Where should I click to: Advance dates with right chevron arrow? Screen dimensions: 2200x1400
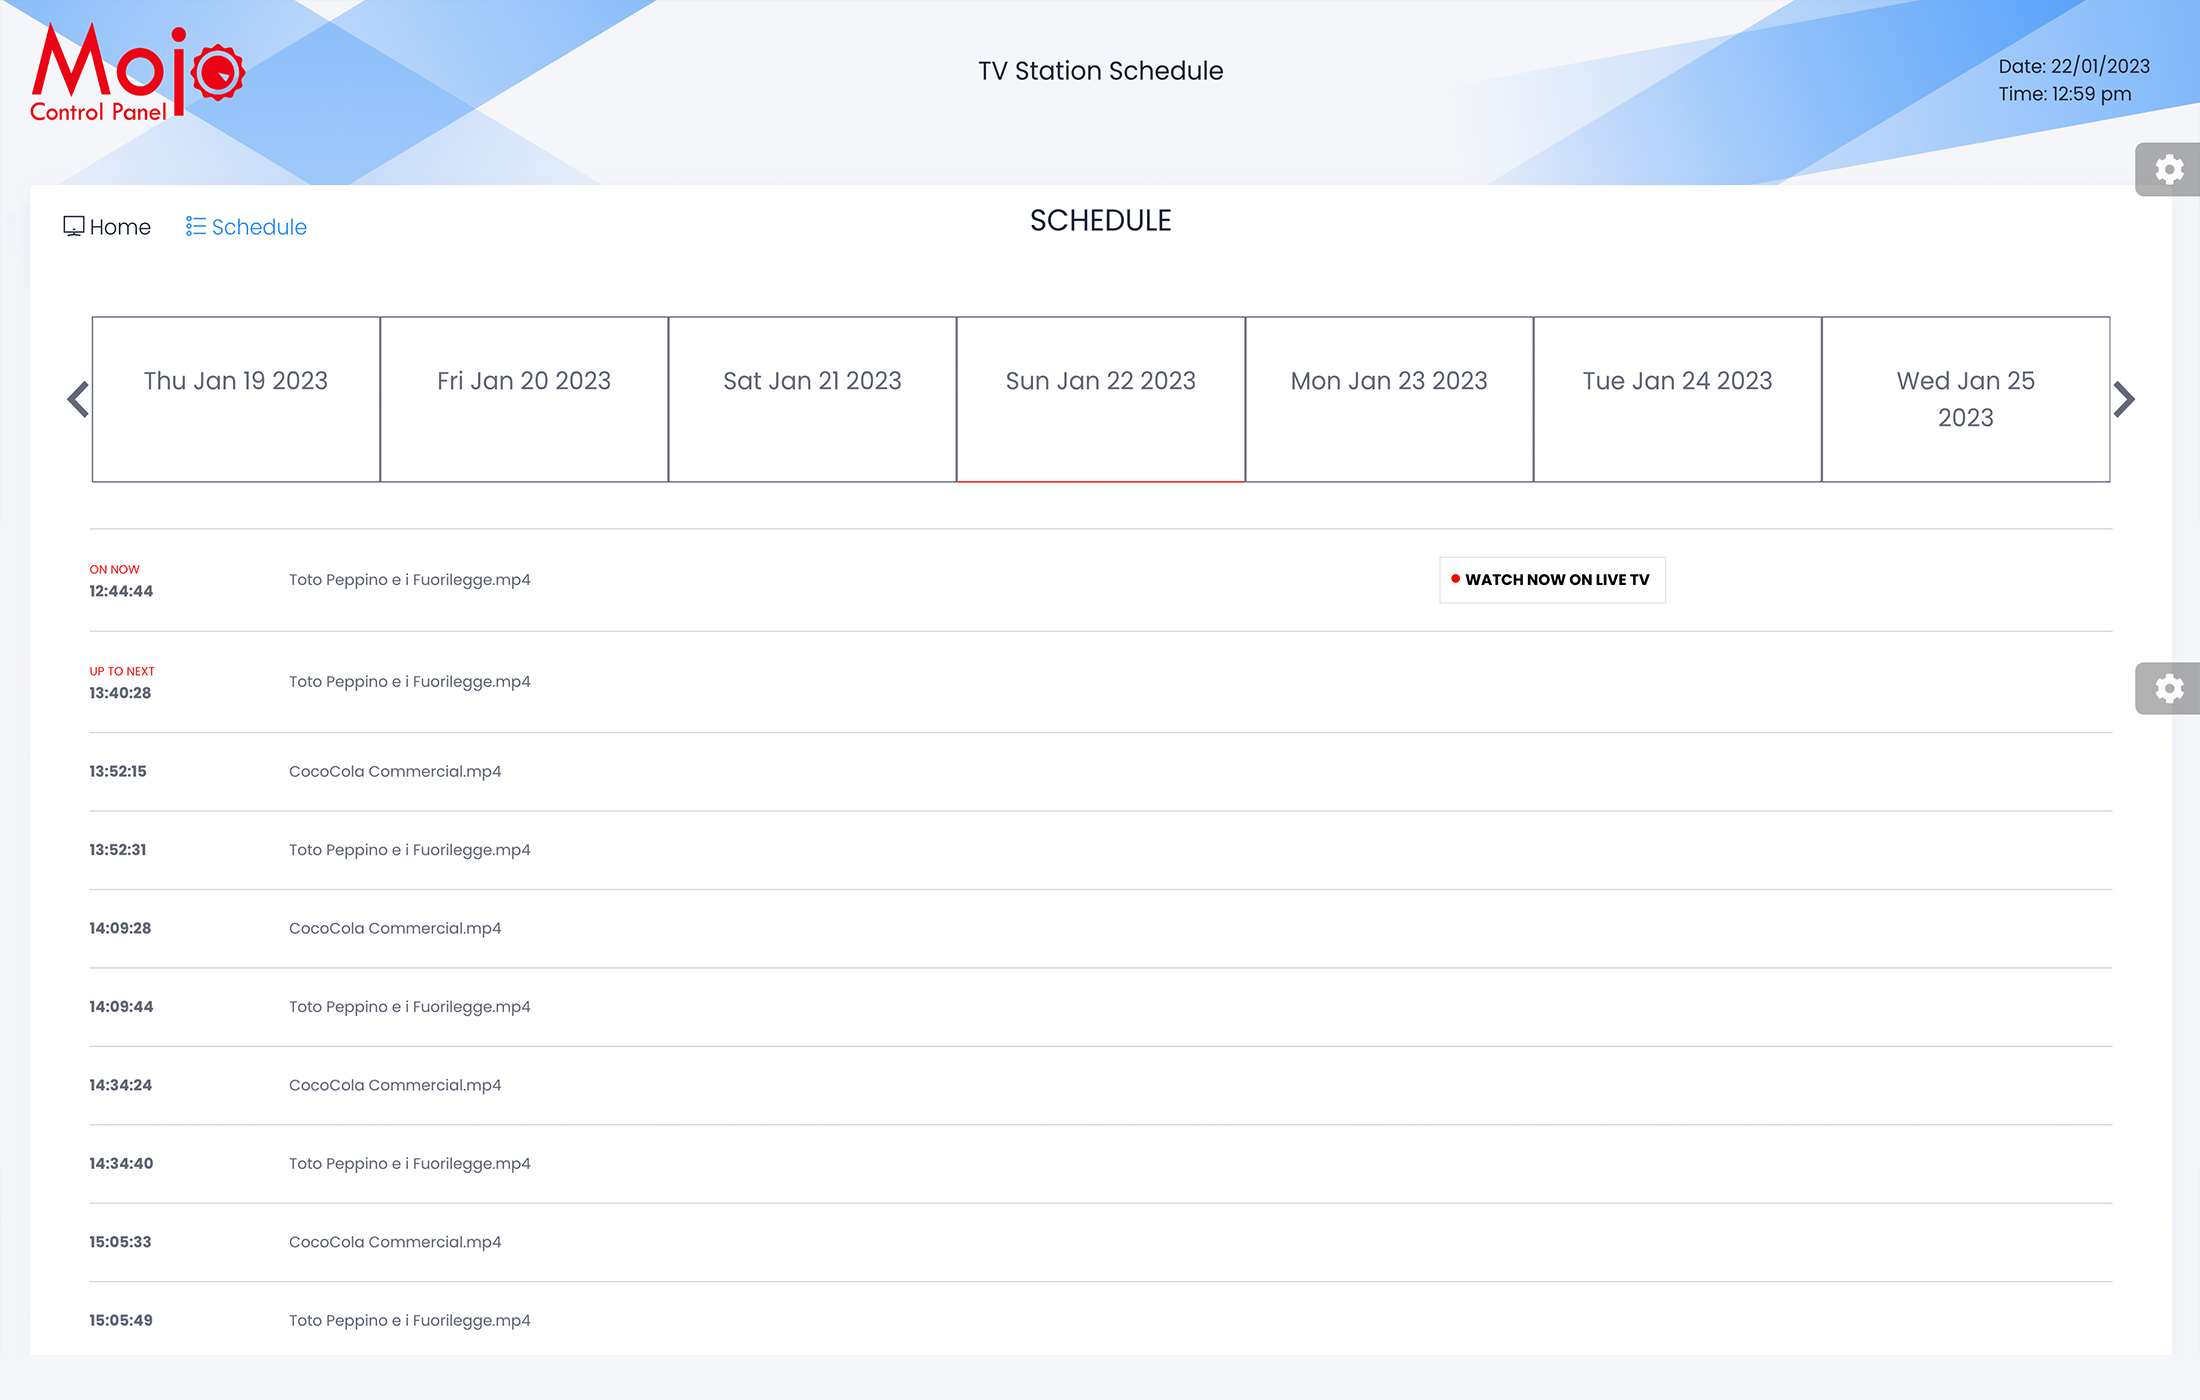[x=2124, y=400]
